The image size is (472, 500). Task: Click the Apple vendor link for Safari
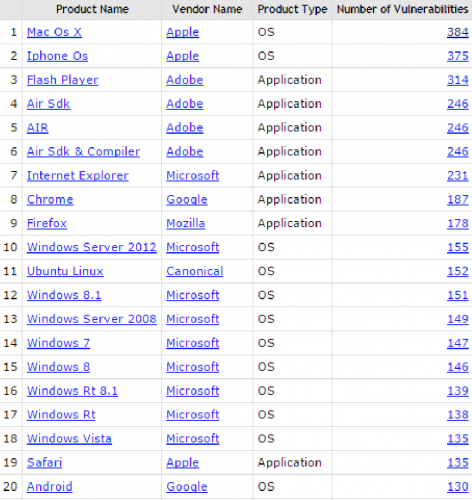tap(183, 463)
